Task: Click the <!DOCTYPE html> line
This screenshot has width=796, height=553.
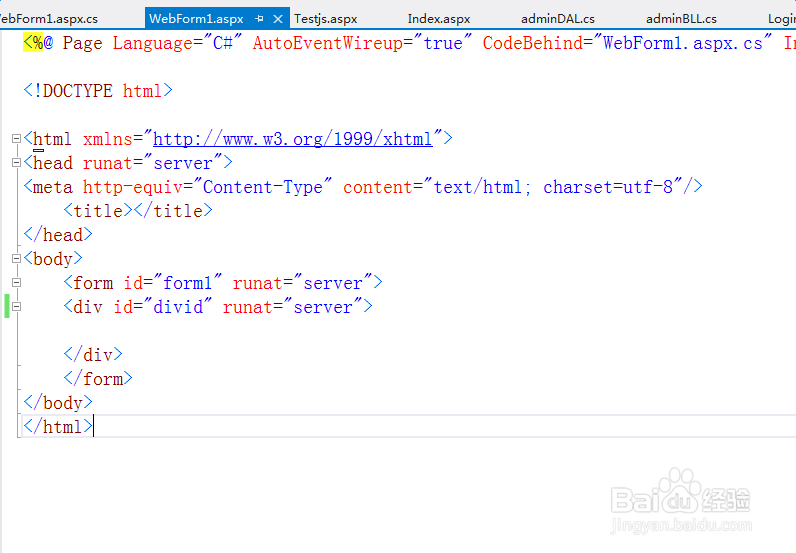Action: coord(98,91)
